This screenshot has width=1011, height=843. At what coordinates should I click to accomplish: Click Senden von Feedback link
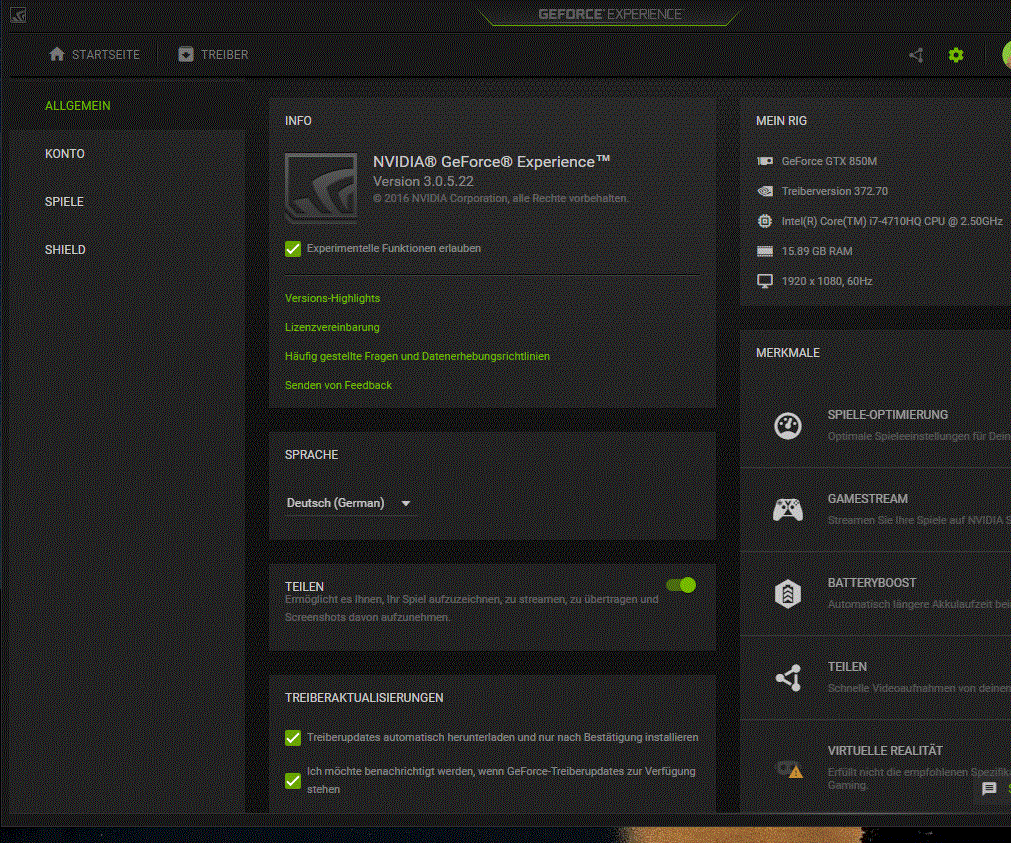338,385
